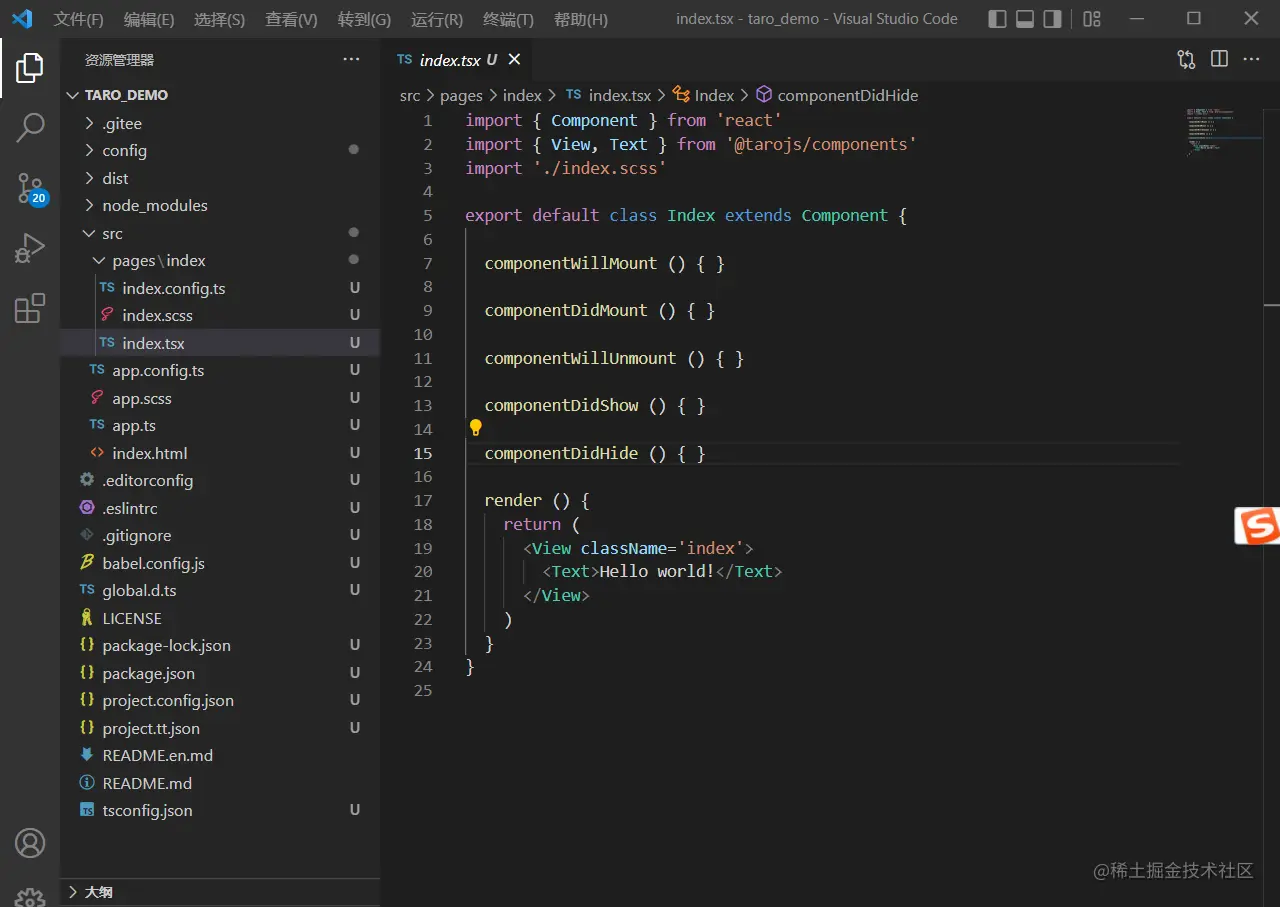Toggle the secondary sidebar layout button

[x=1052, y=19]
